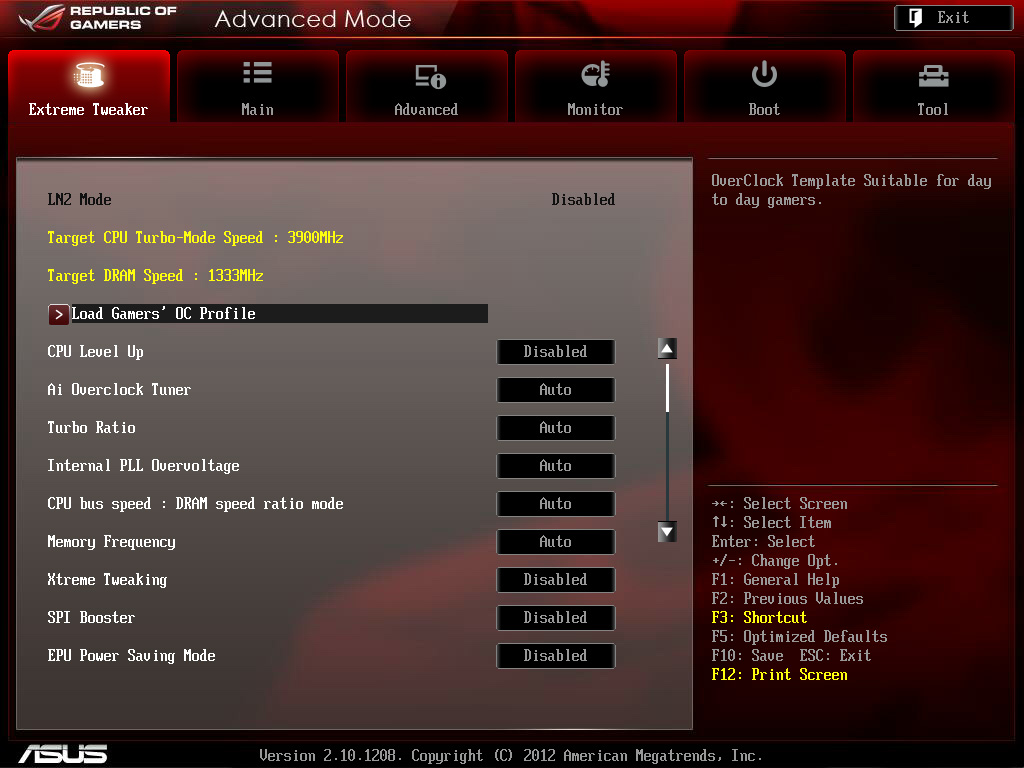Click the Extreme Tweaker chip icon
1024x768 pixels.
pyautogui.click(x=89, y=74)
